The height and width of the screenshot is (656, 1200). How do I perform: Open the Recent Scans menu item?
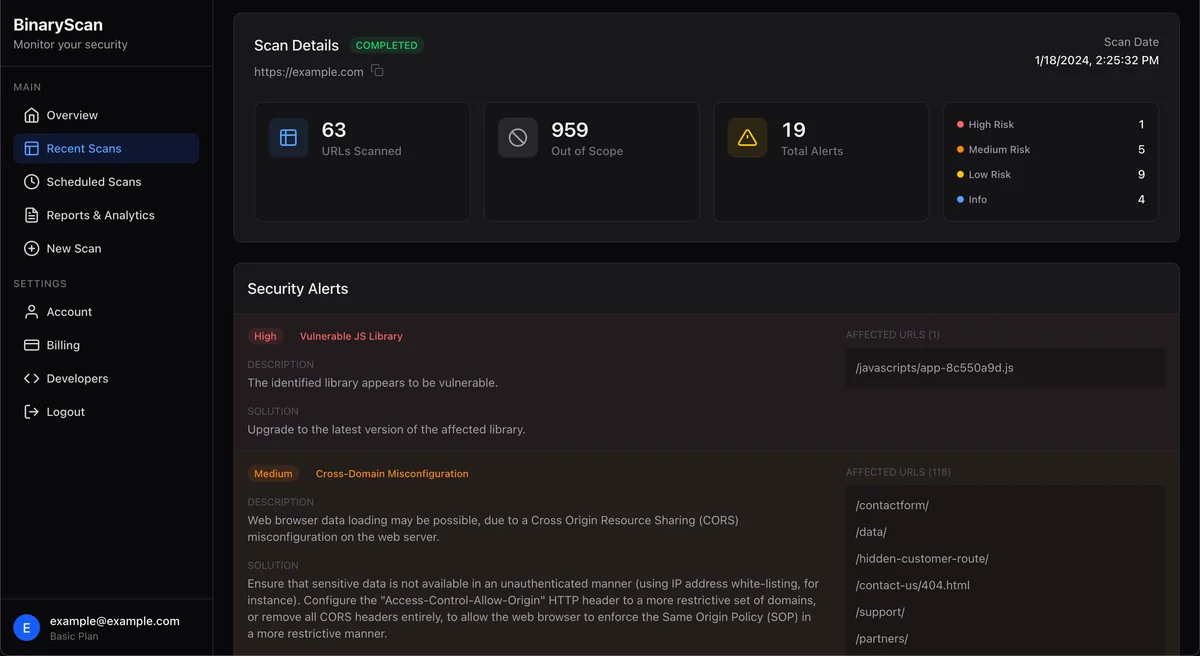point(84,149)
